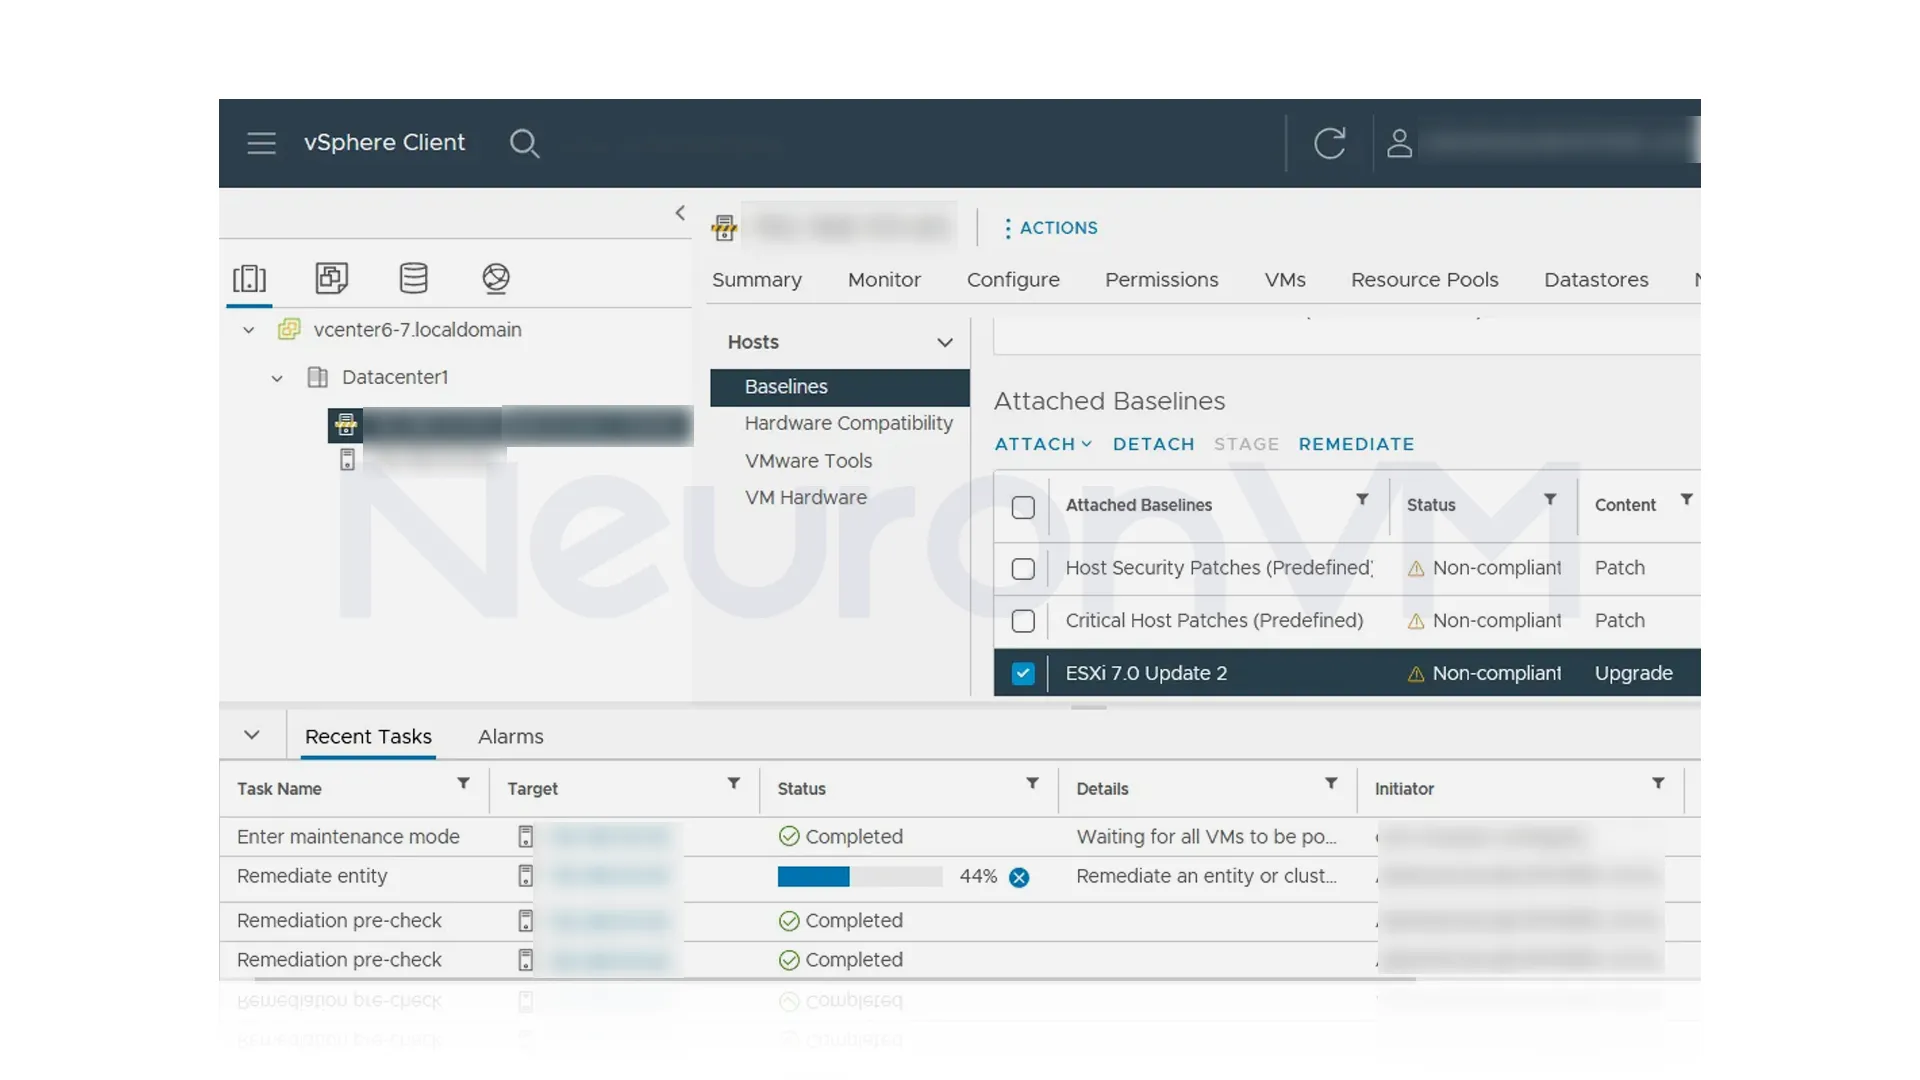Screen dimensions: 1920x1080
Task: Filter the Attached Baselines column
Action: click(x=1362, y=499)
